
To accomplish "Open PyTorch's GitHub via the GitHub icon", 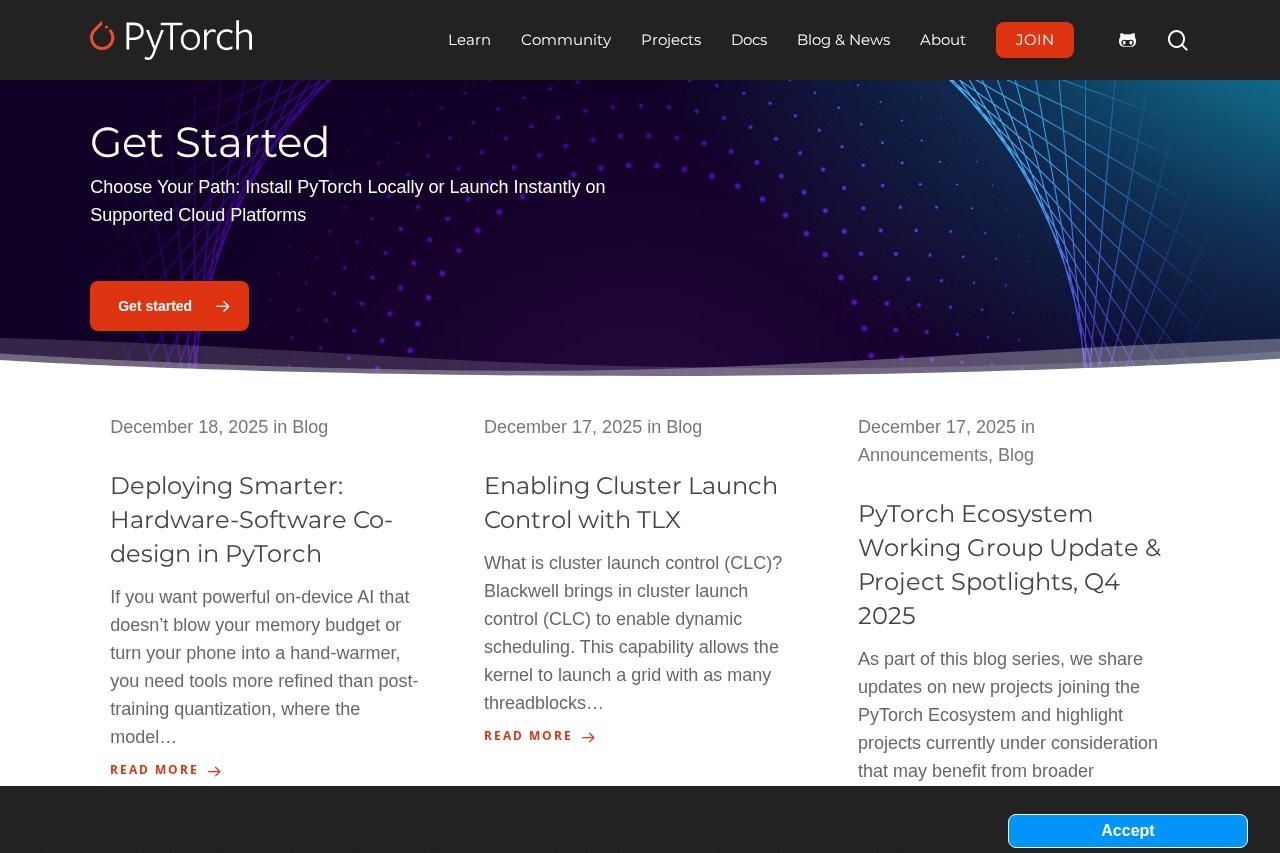I will pos(1127,39).
